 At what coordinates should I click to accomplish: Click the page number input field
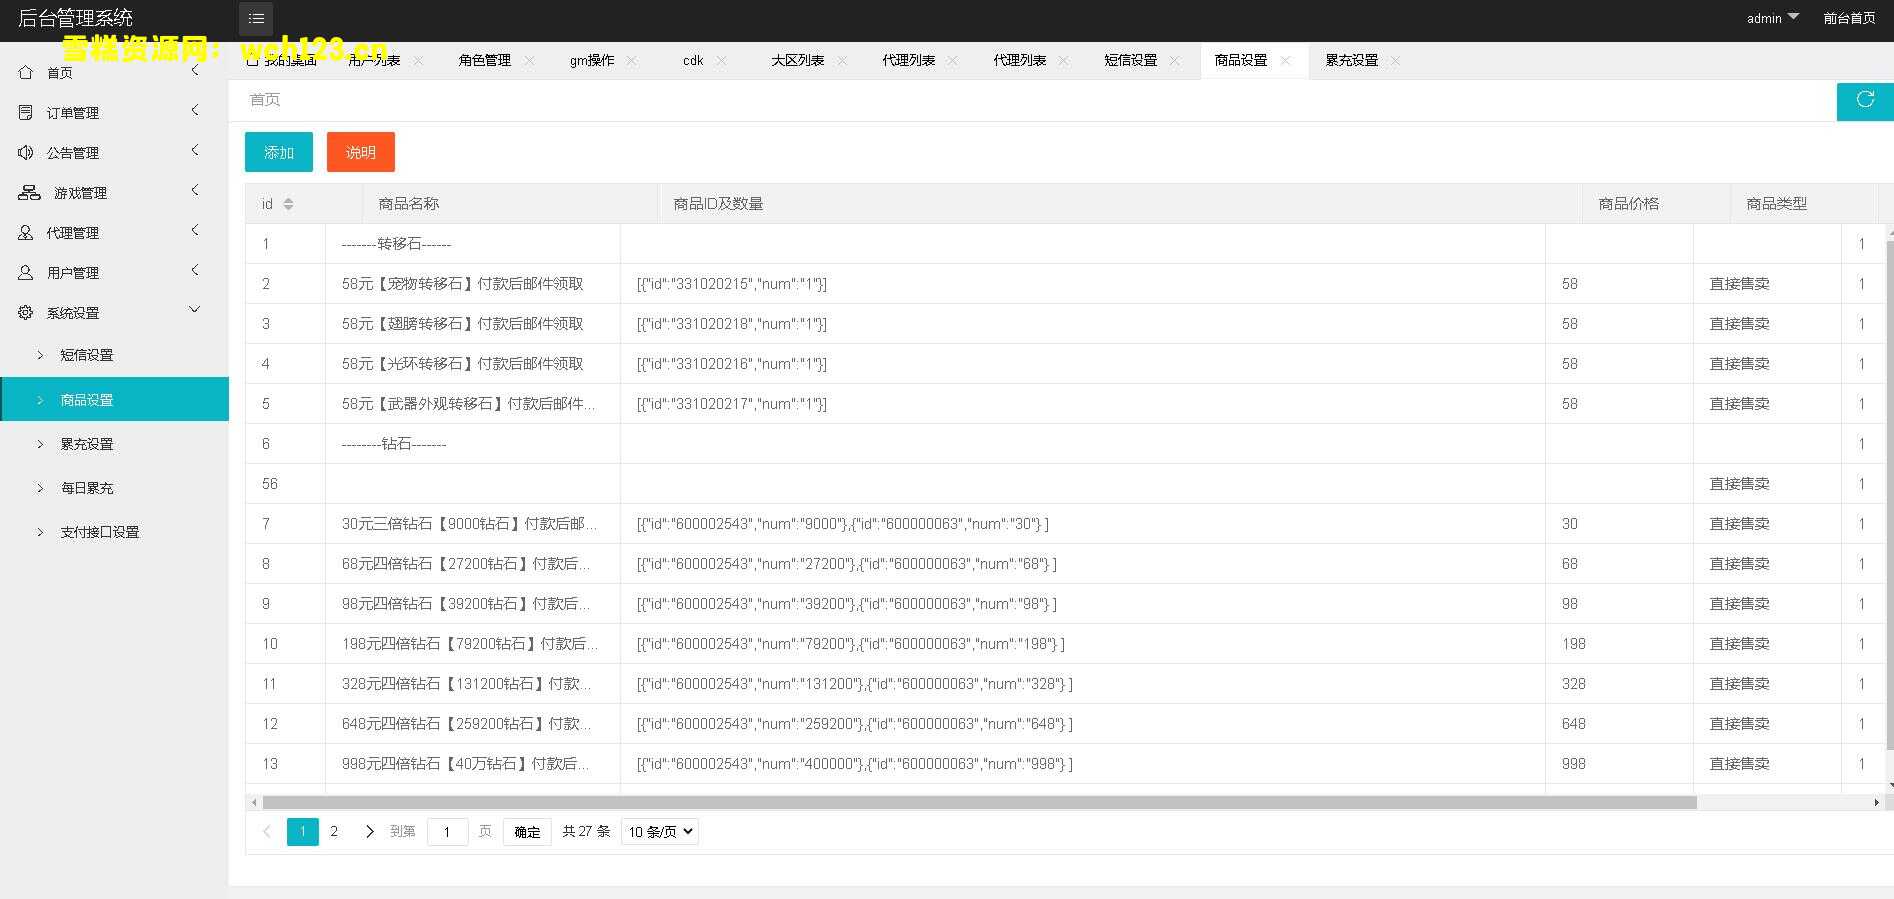click(x=448, y=832)
